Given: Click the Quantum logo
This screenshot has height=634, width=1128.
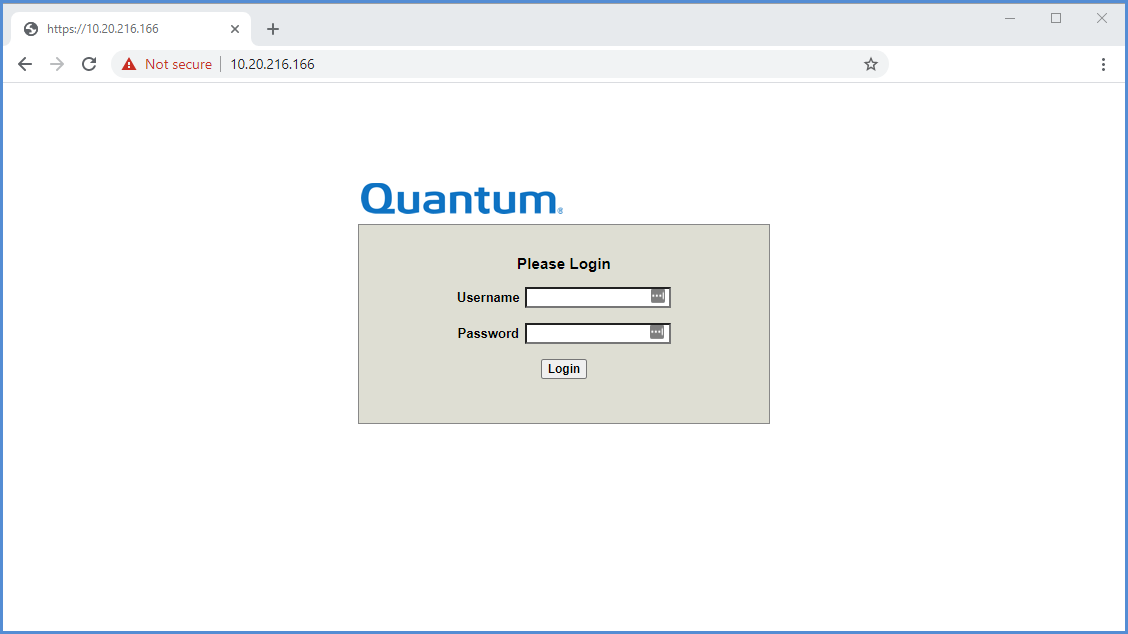Looking at the screenshot, I should click(461, 199).
